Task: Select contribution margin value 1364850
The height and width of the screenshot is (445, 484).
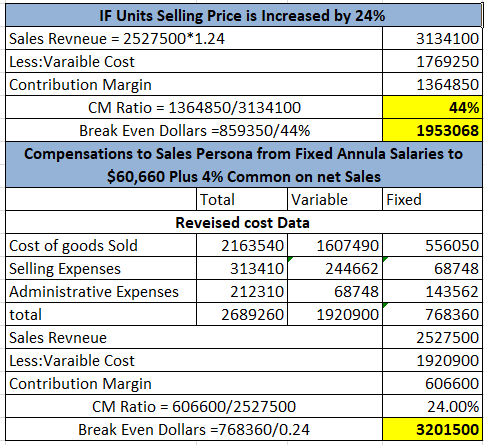Action: [432, 84]
